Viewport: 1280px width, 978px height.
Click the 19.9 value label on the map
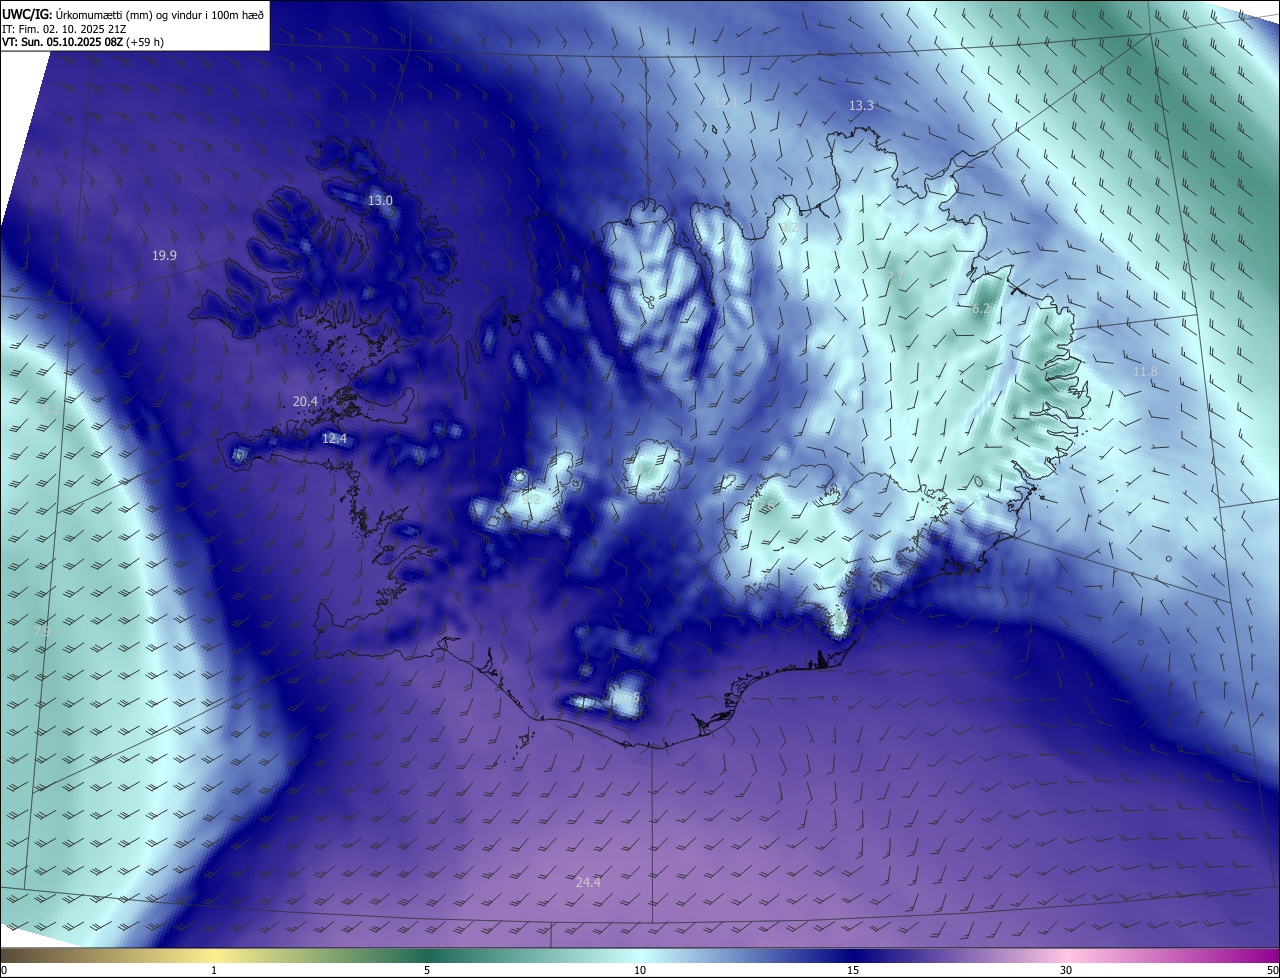pos(164,256)
